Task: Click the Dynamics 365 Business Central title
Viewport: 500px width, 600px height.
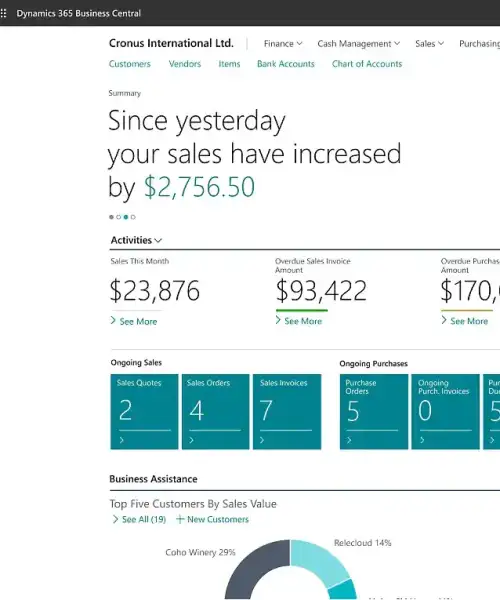Action: click(x=78, y=13)
